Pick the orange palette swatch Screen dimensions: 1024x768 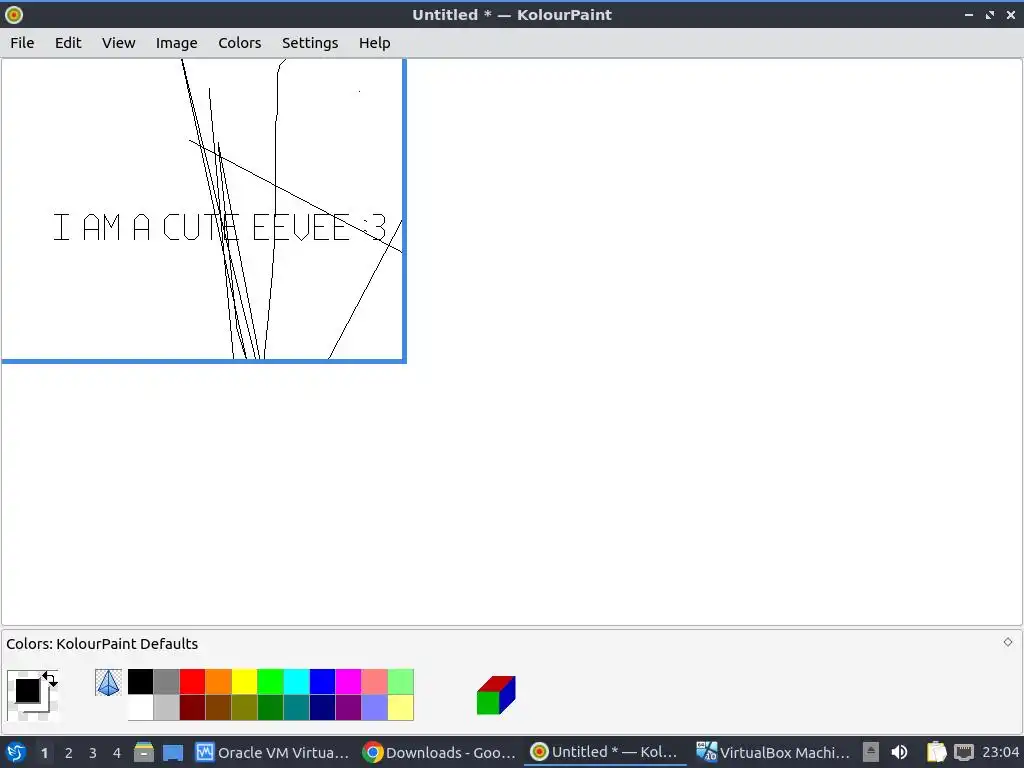pyautogui.click(x=219, y=682)
